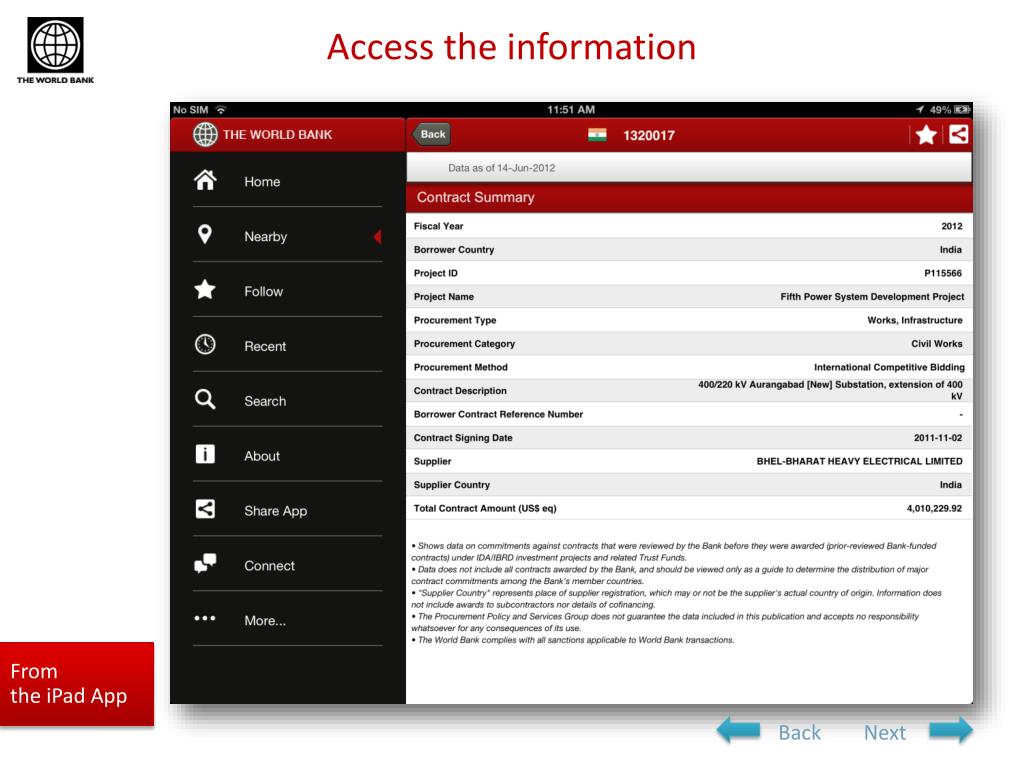1024x768 pixels.
Task: Click the About info icon
Action: (x=205, y=454)
